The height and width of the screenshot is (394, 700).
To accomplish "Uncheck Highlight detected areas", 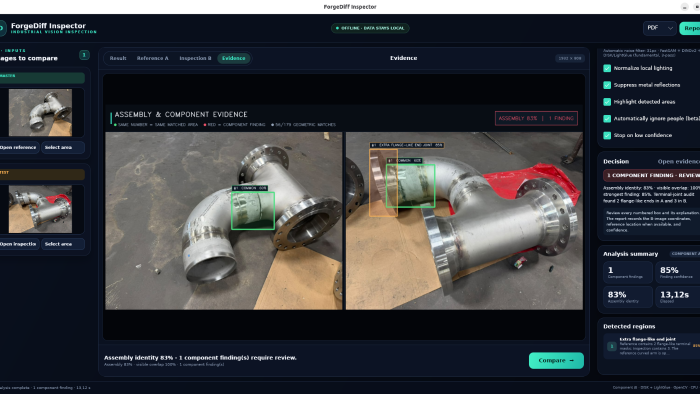I will point(607,102).
